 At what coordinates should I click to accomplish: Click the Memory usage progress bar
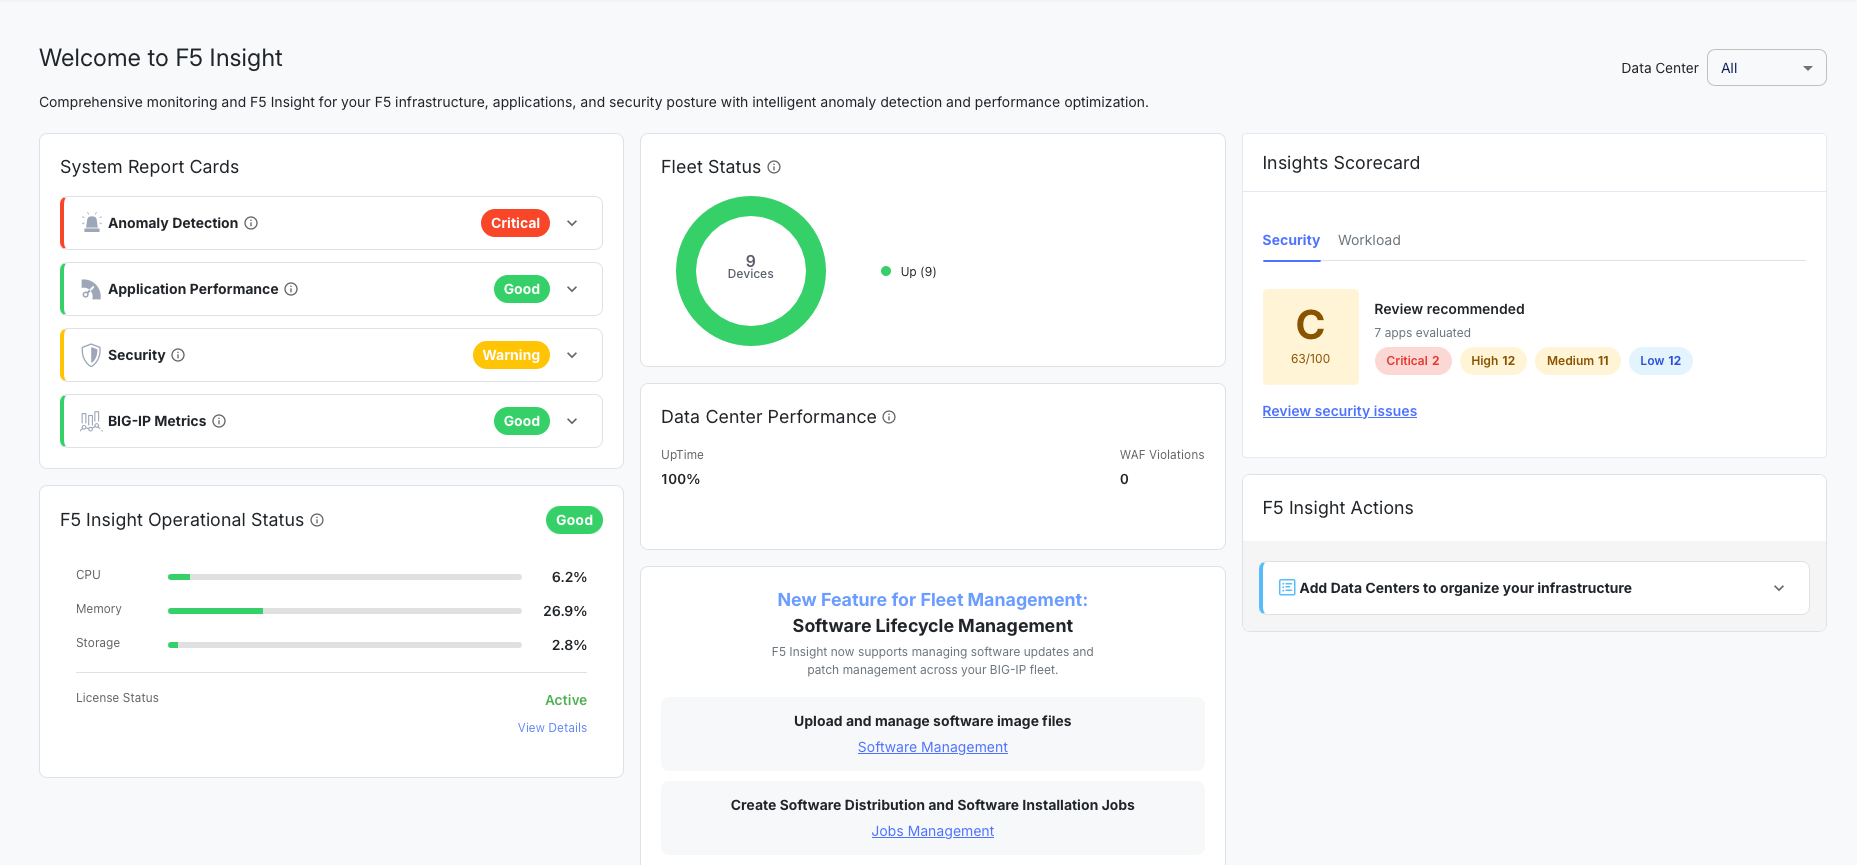coord(345,611)
